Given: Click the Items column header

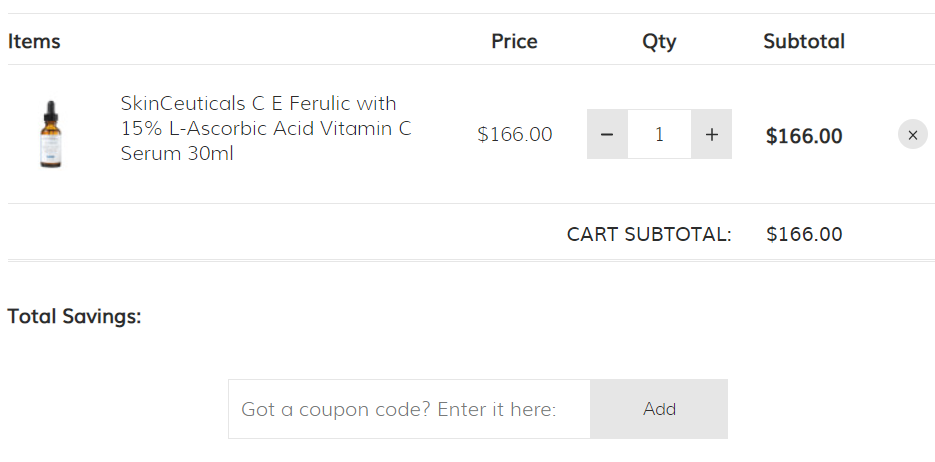Looking at the screenshot, I should [34, 41].
